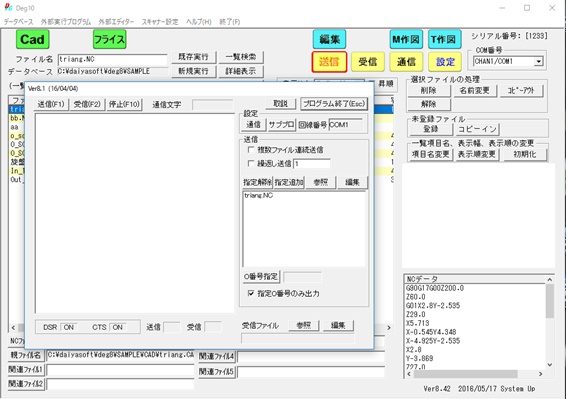Click the サブプロ button
The width and height of the screenshot is (569, 399).
click(x=281, y=125)
